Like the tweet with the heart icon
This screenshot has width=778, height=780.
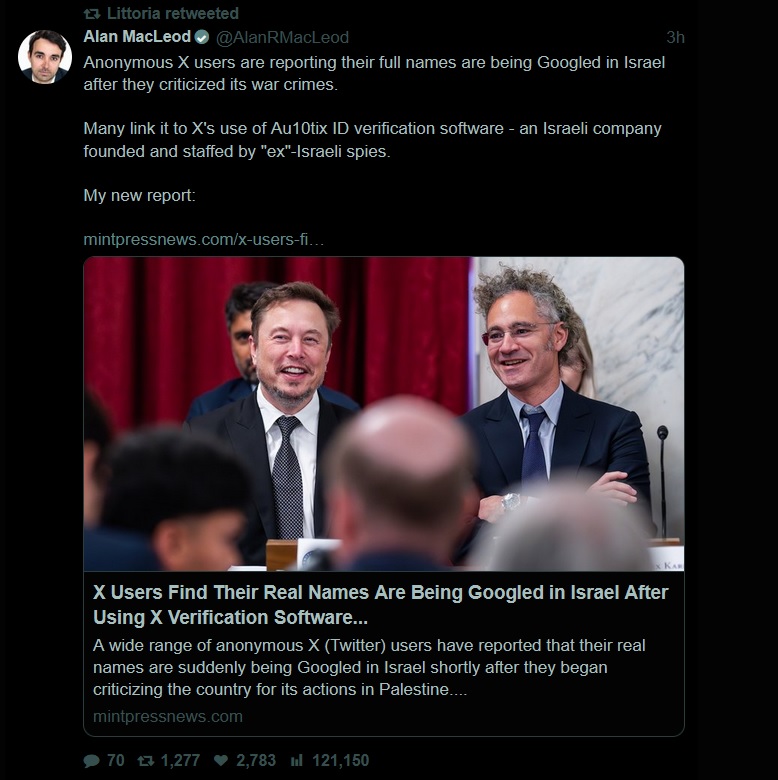pos(220,761)
